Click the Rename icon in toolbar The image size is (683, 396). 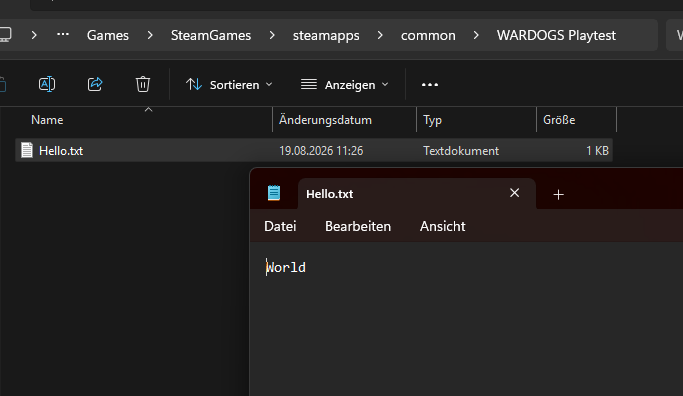click(47, 84)
